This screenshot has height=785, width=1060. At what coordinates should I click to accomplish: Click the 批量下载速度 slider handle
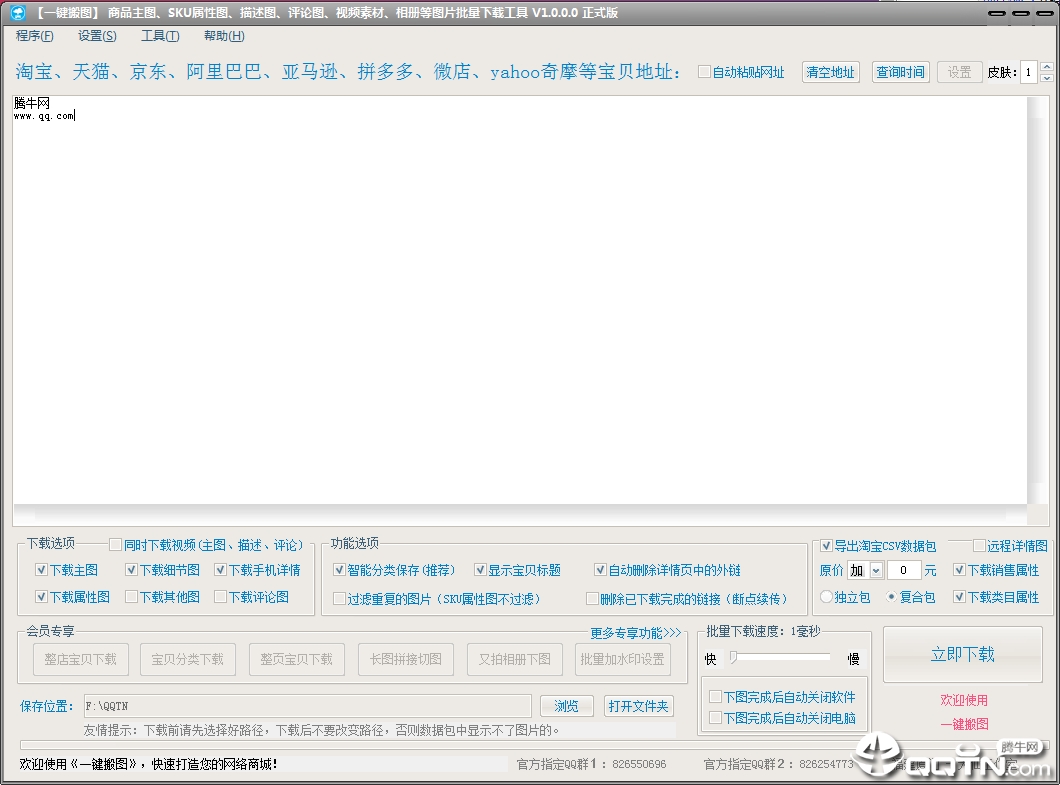pyautogui.click(x=733, y=657)
